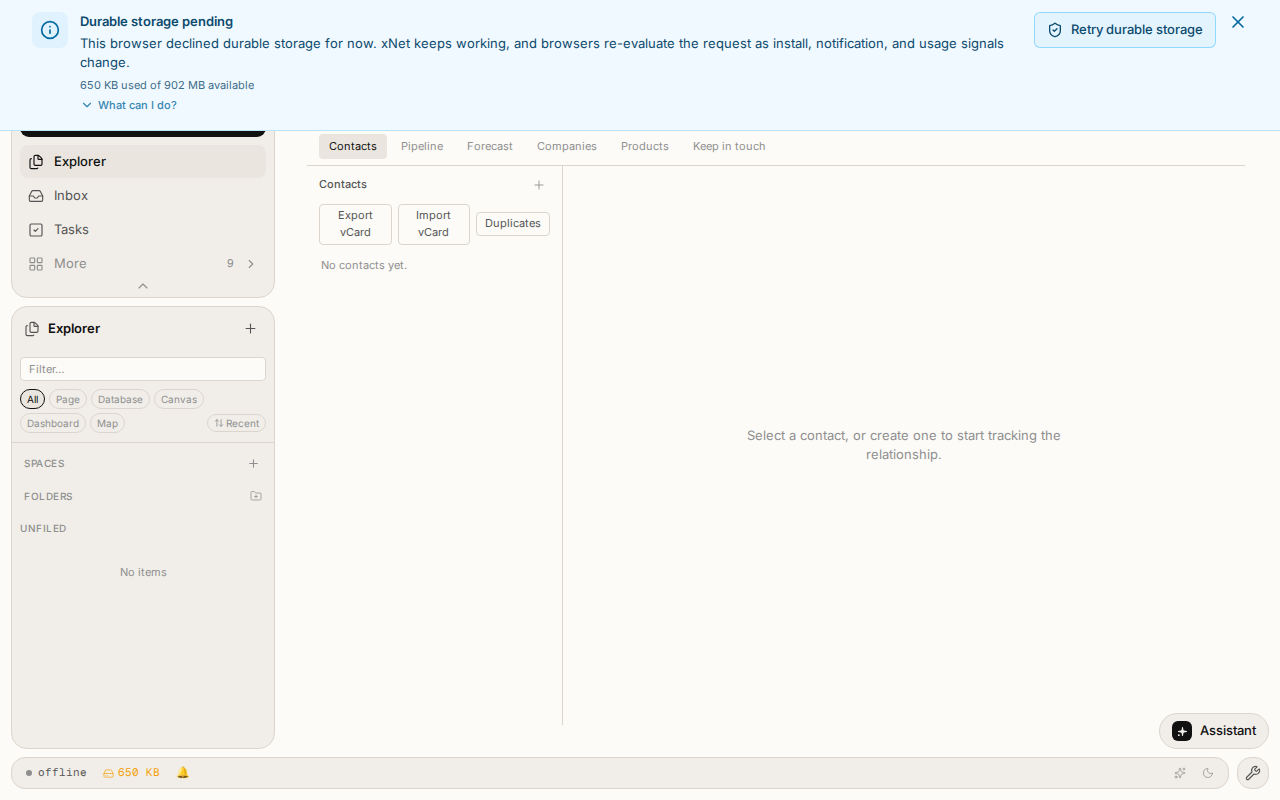Open the Forecast tab

tap(490, 146)
